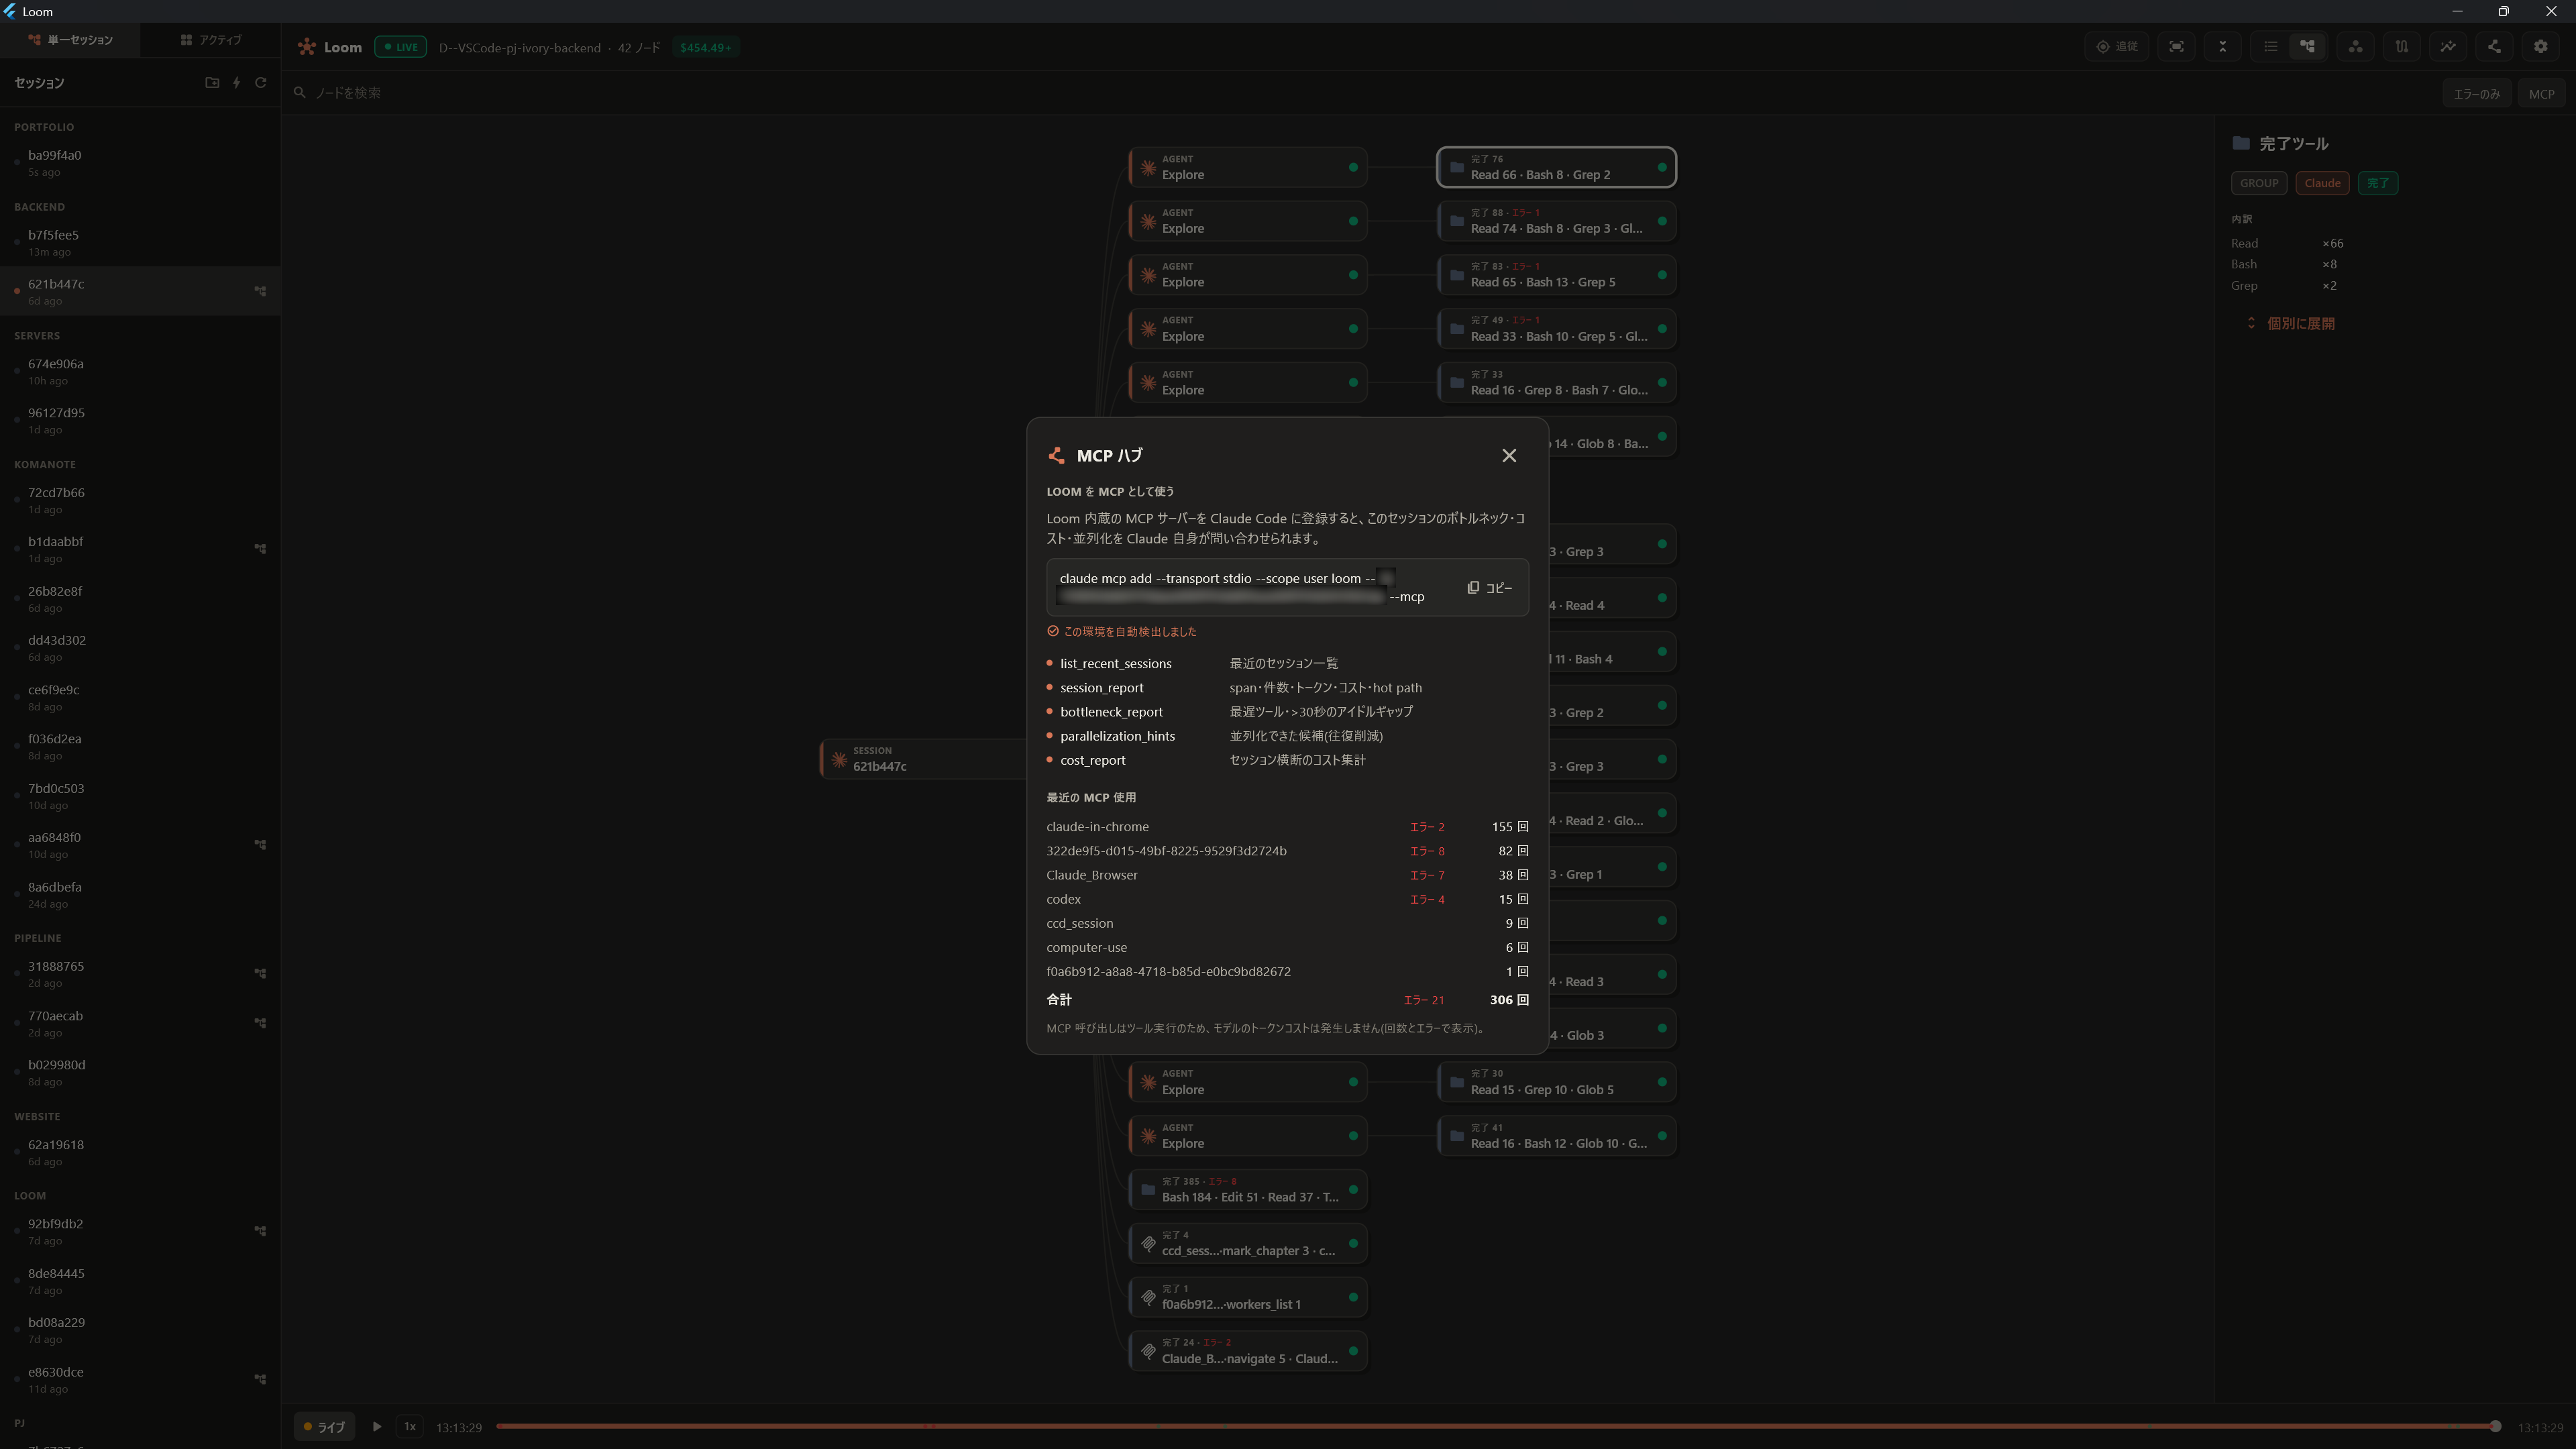Click the collapse-all arrows icon

[x=2223, y=47]
